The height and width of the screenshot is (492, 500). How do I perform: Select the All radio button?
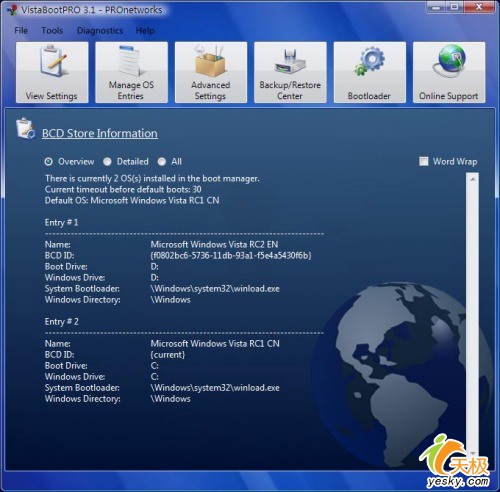[162, 162]
